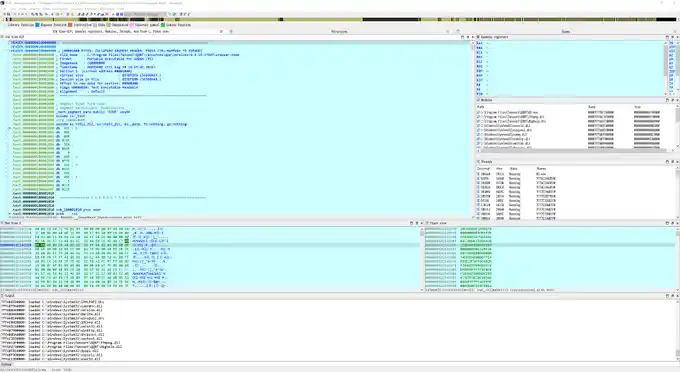Click the red X terminate icon in toolbar

(x=107, y=14)
